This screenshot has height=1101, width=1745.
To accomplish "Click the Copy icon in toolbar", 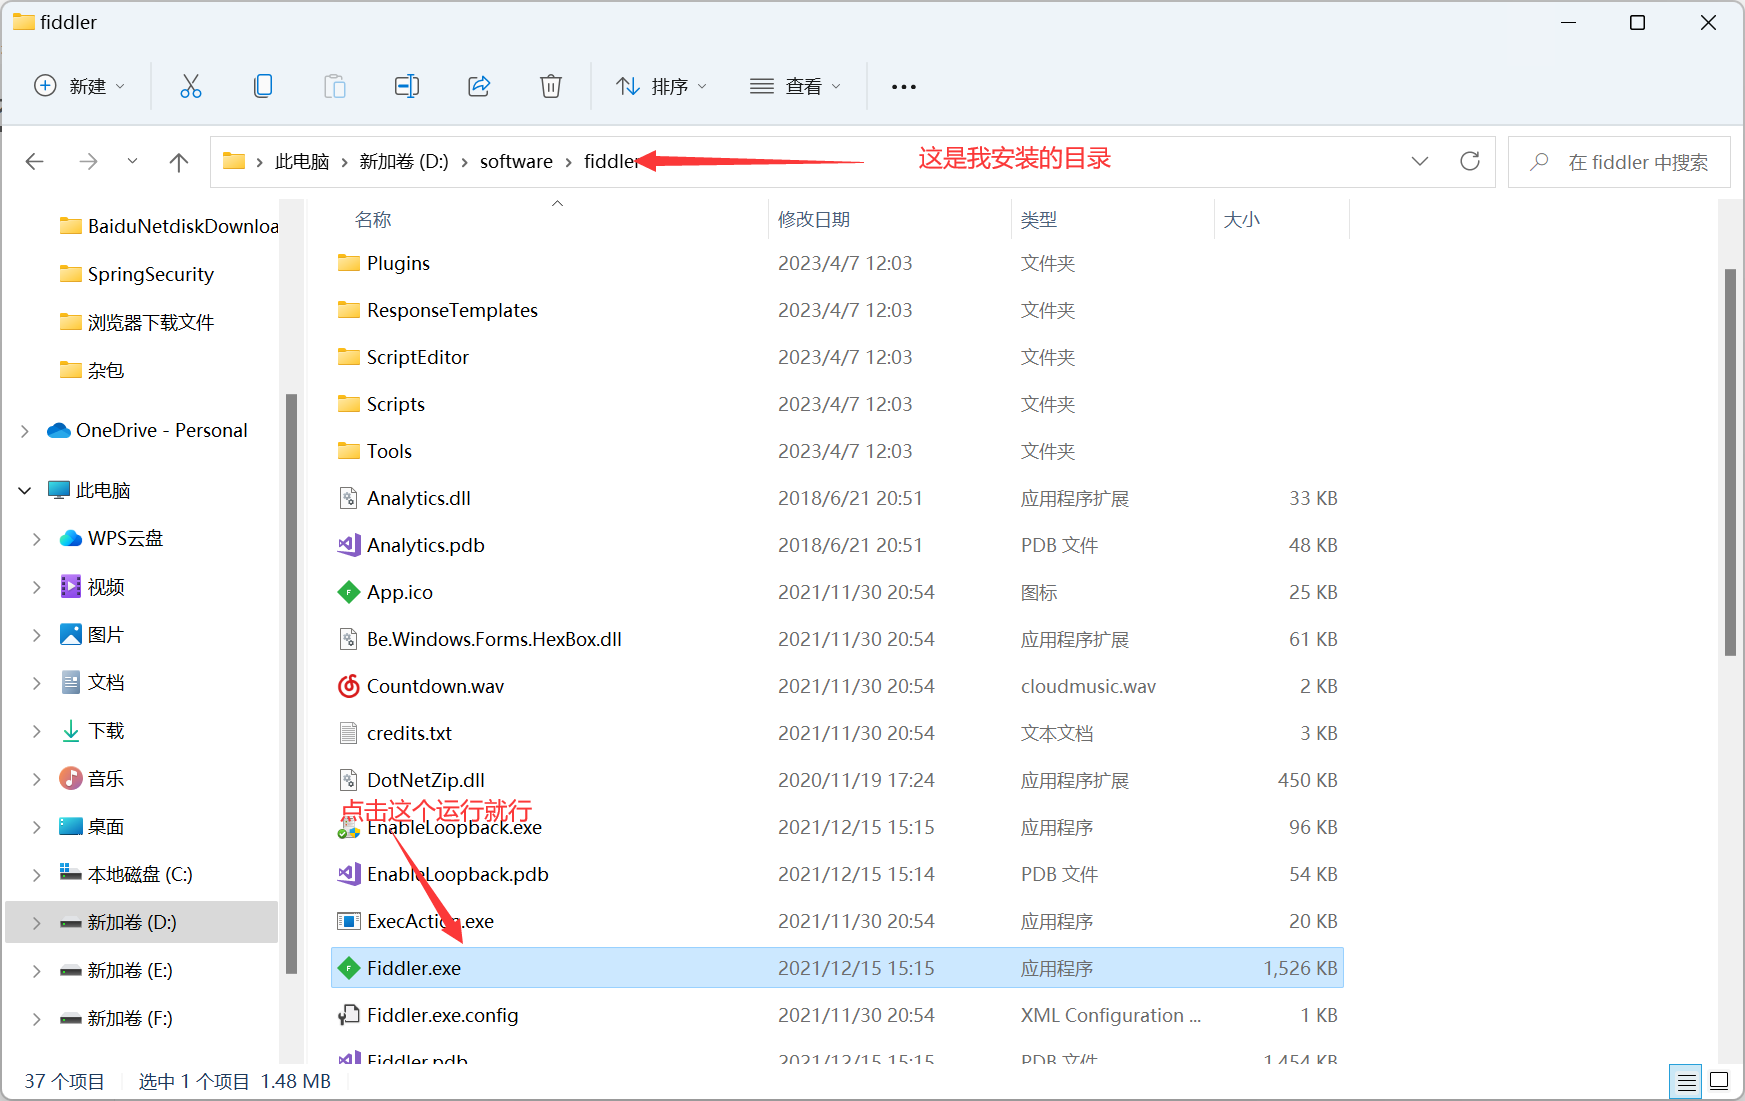I will click(263, 86).
